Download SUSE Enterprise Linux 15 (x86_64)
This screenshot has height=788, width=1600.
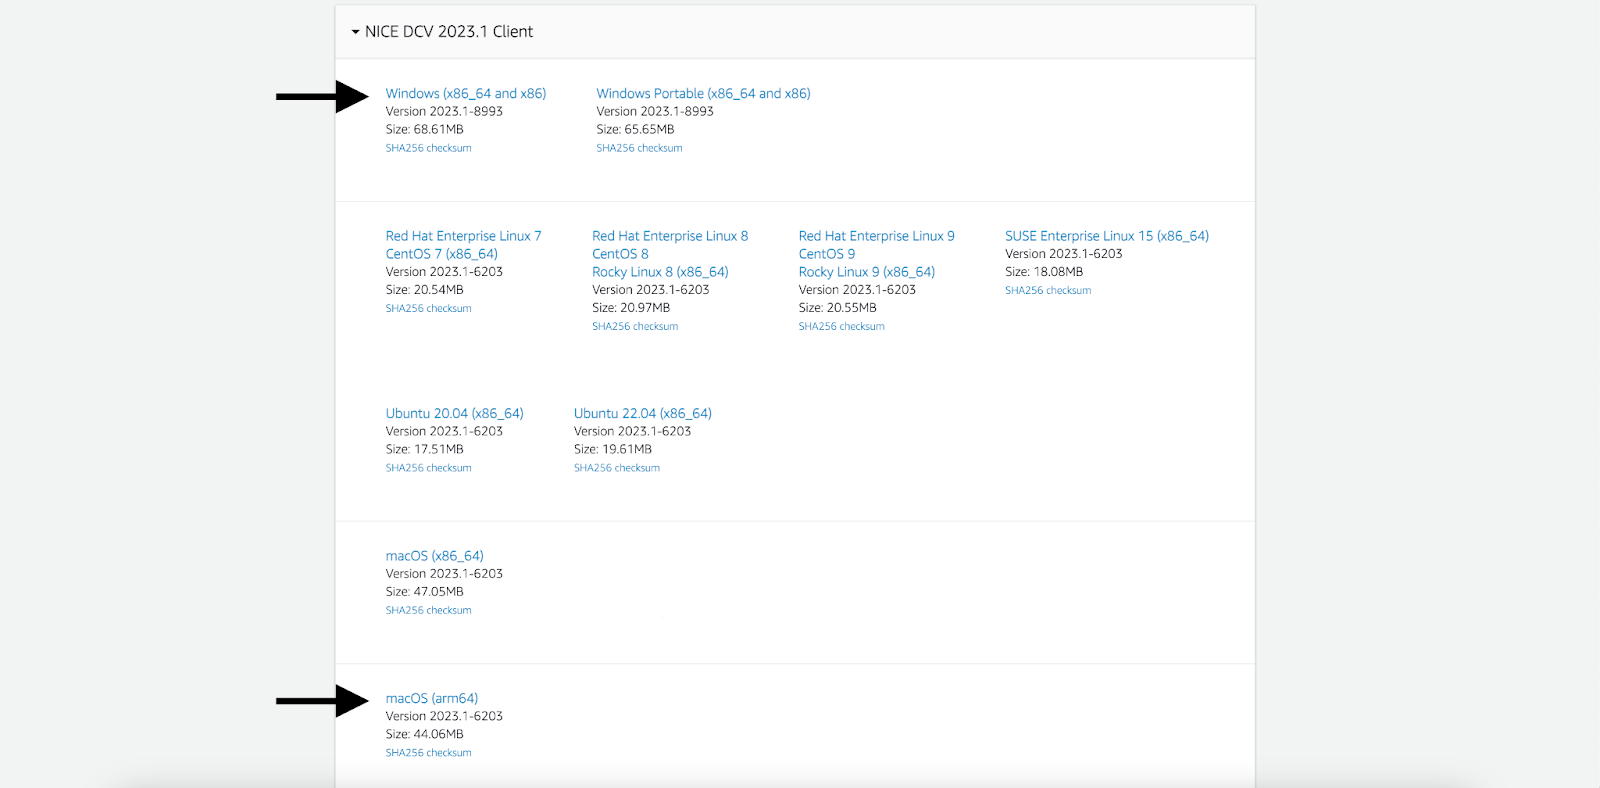click(1107, 237)
